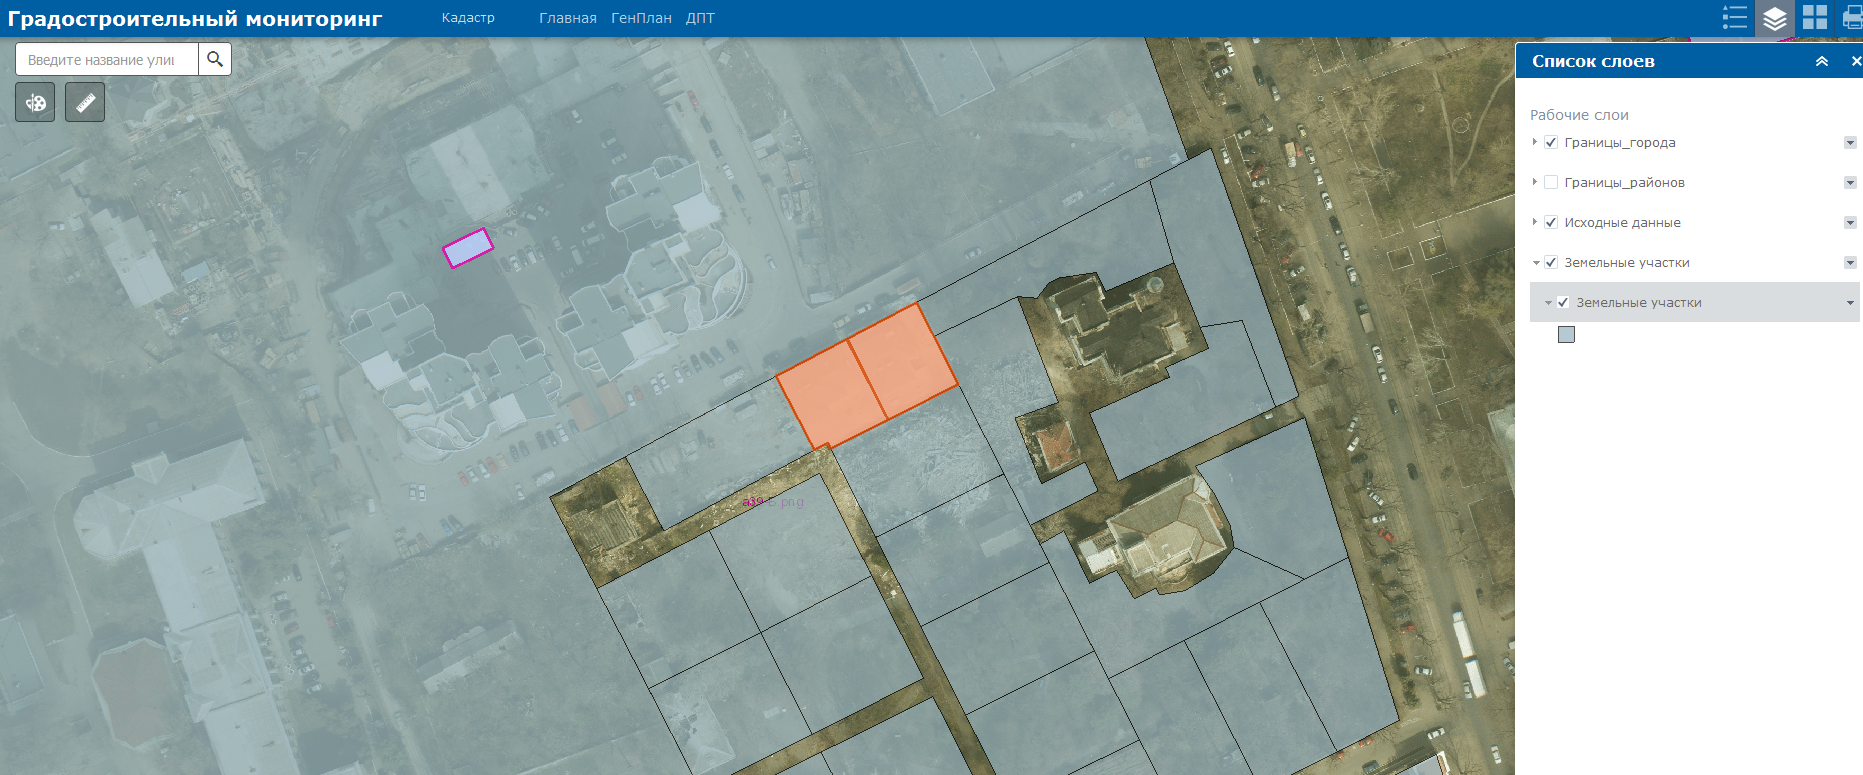Go to the ГенПлан page
1863x775 pixels.
pyautogui.click(x=641, y=18)
